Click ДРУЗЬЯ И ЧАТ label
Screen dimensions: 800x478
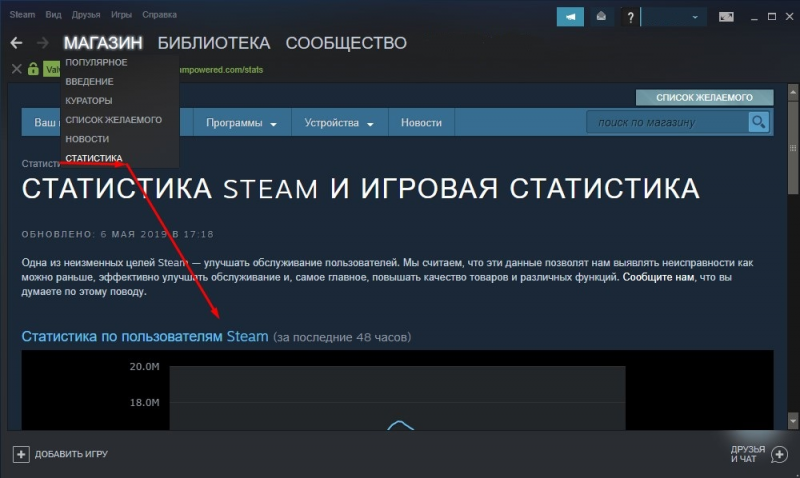[747, 454]
